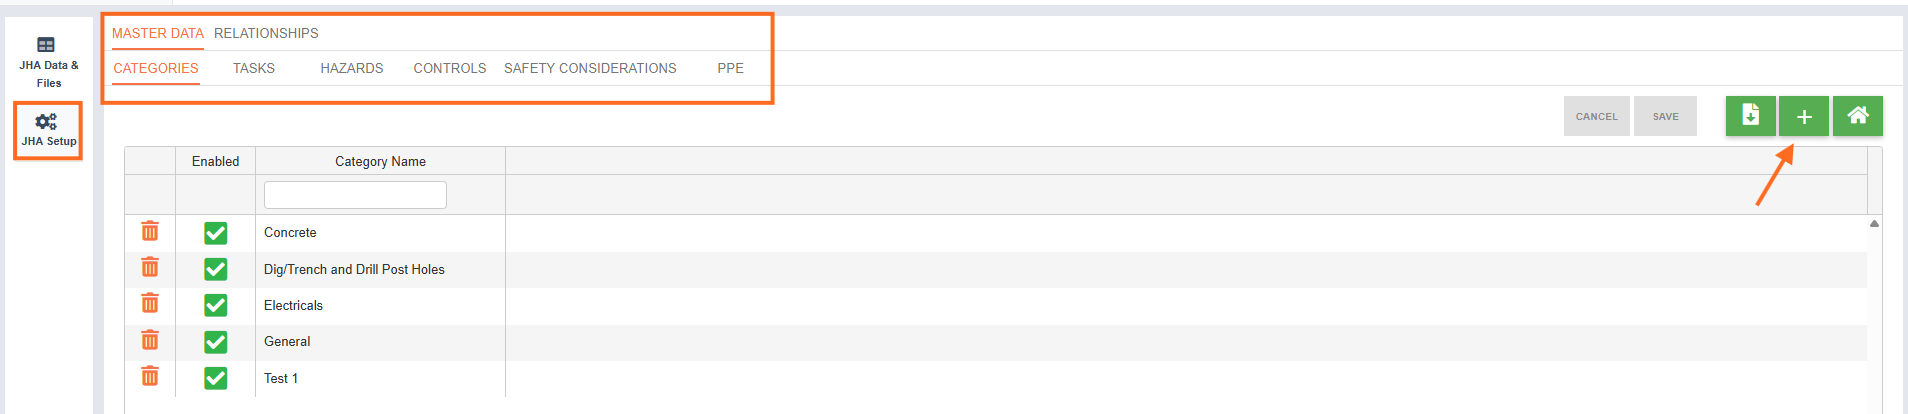Open JHA Data & Files section
Image resolution: width=1908 pixels, height=414 pixels.
coord(48,62)
